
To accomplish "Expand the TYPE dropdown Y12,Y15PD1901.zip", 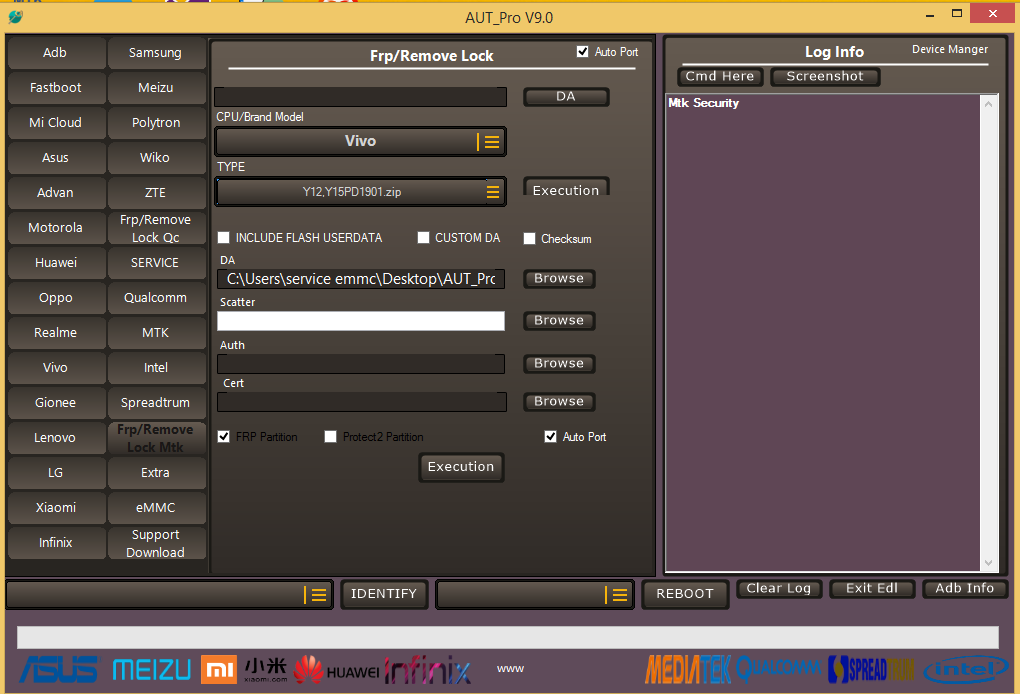I will point(360,192).
